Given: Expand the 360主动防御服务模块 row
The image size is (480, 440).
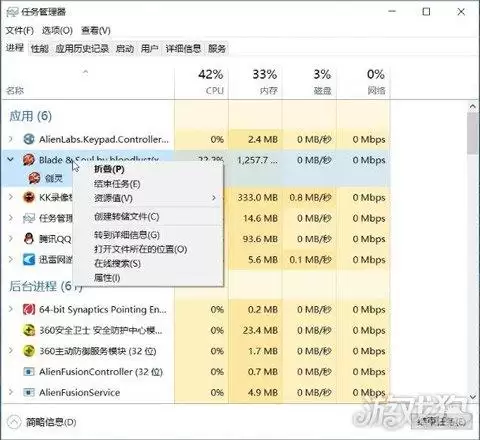Looking at the screenshot, I should click(x=11, y=351).
